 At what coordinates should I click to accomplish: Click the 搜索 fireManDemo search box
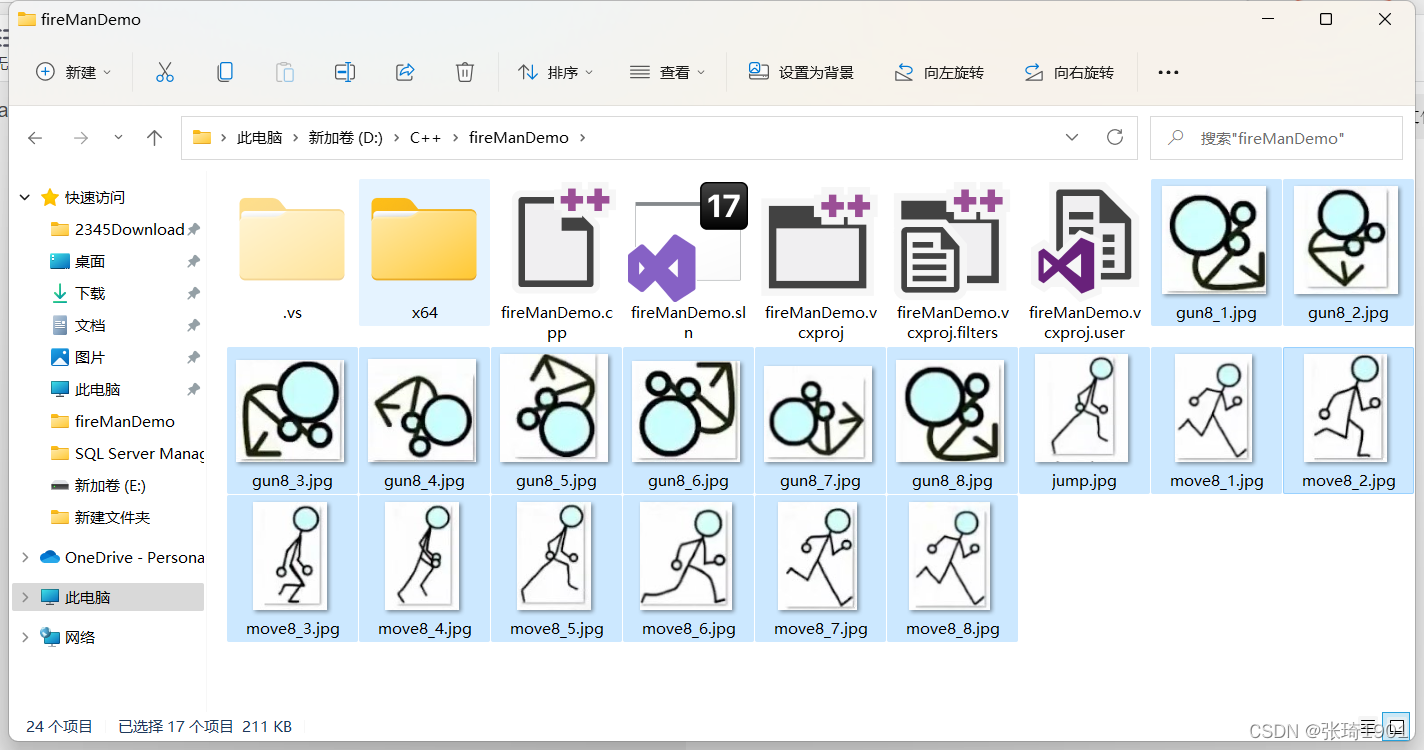[x=1276, y=138]
